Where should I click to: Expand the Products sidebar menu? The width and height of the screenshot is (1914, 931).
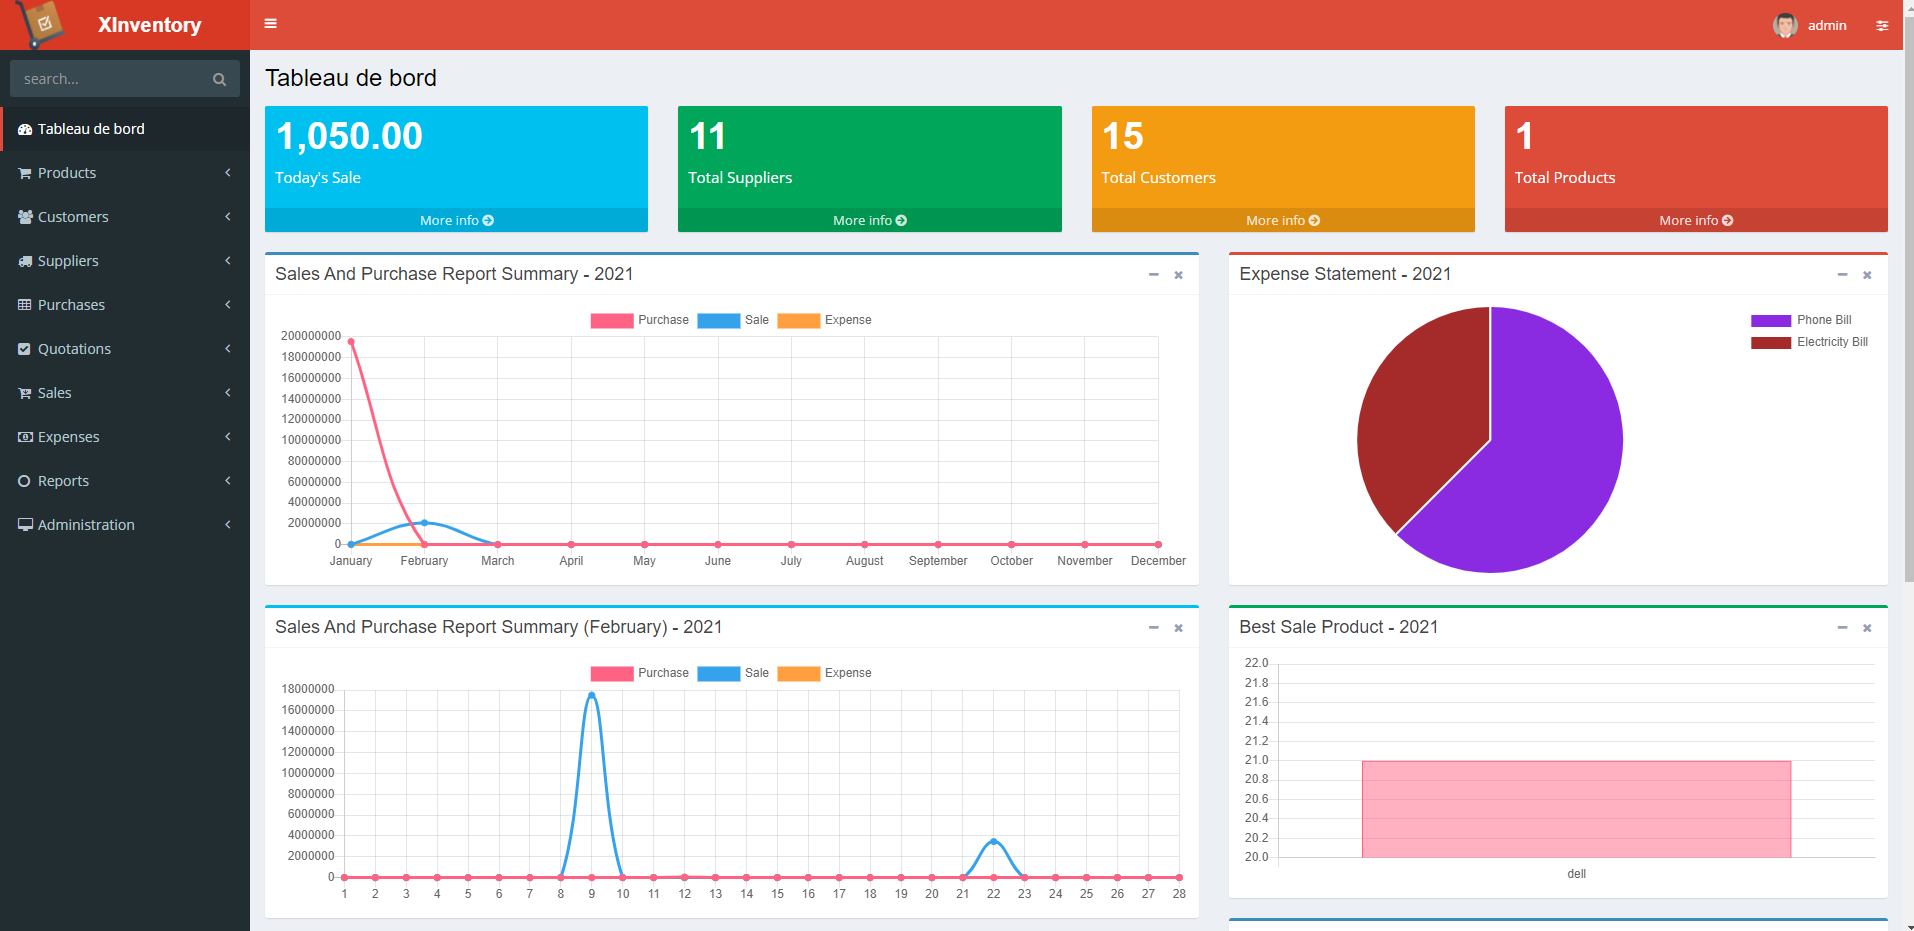125,173
